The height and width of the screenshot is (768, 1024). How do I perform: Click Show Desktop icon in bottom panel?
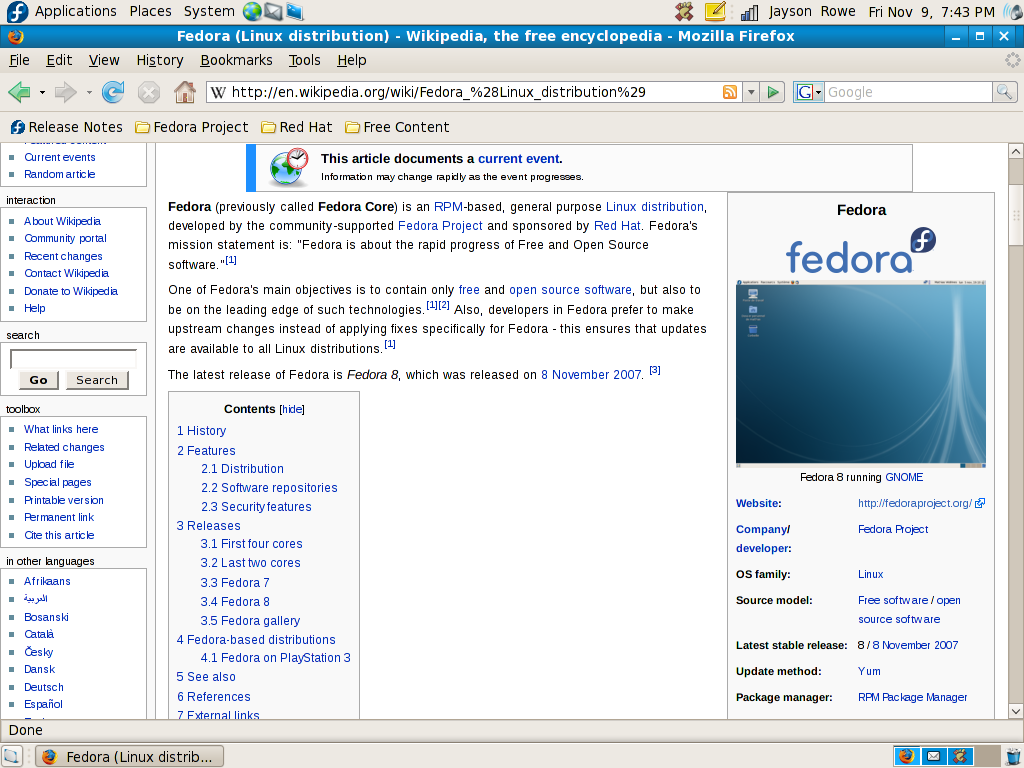pyautogui.click(x=11, y=756)
